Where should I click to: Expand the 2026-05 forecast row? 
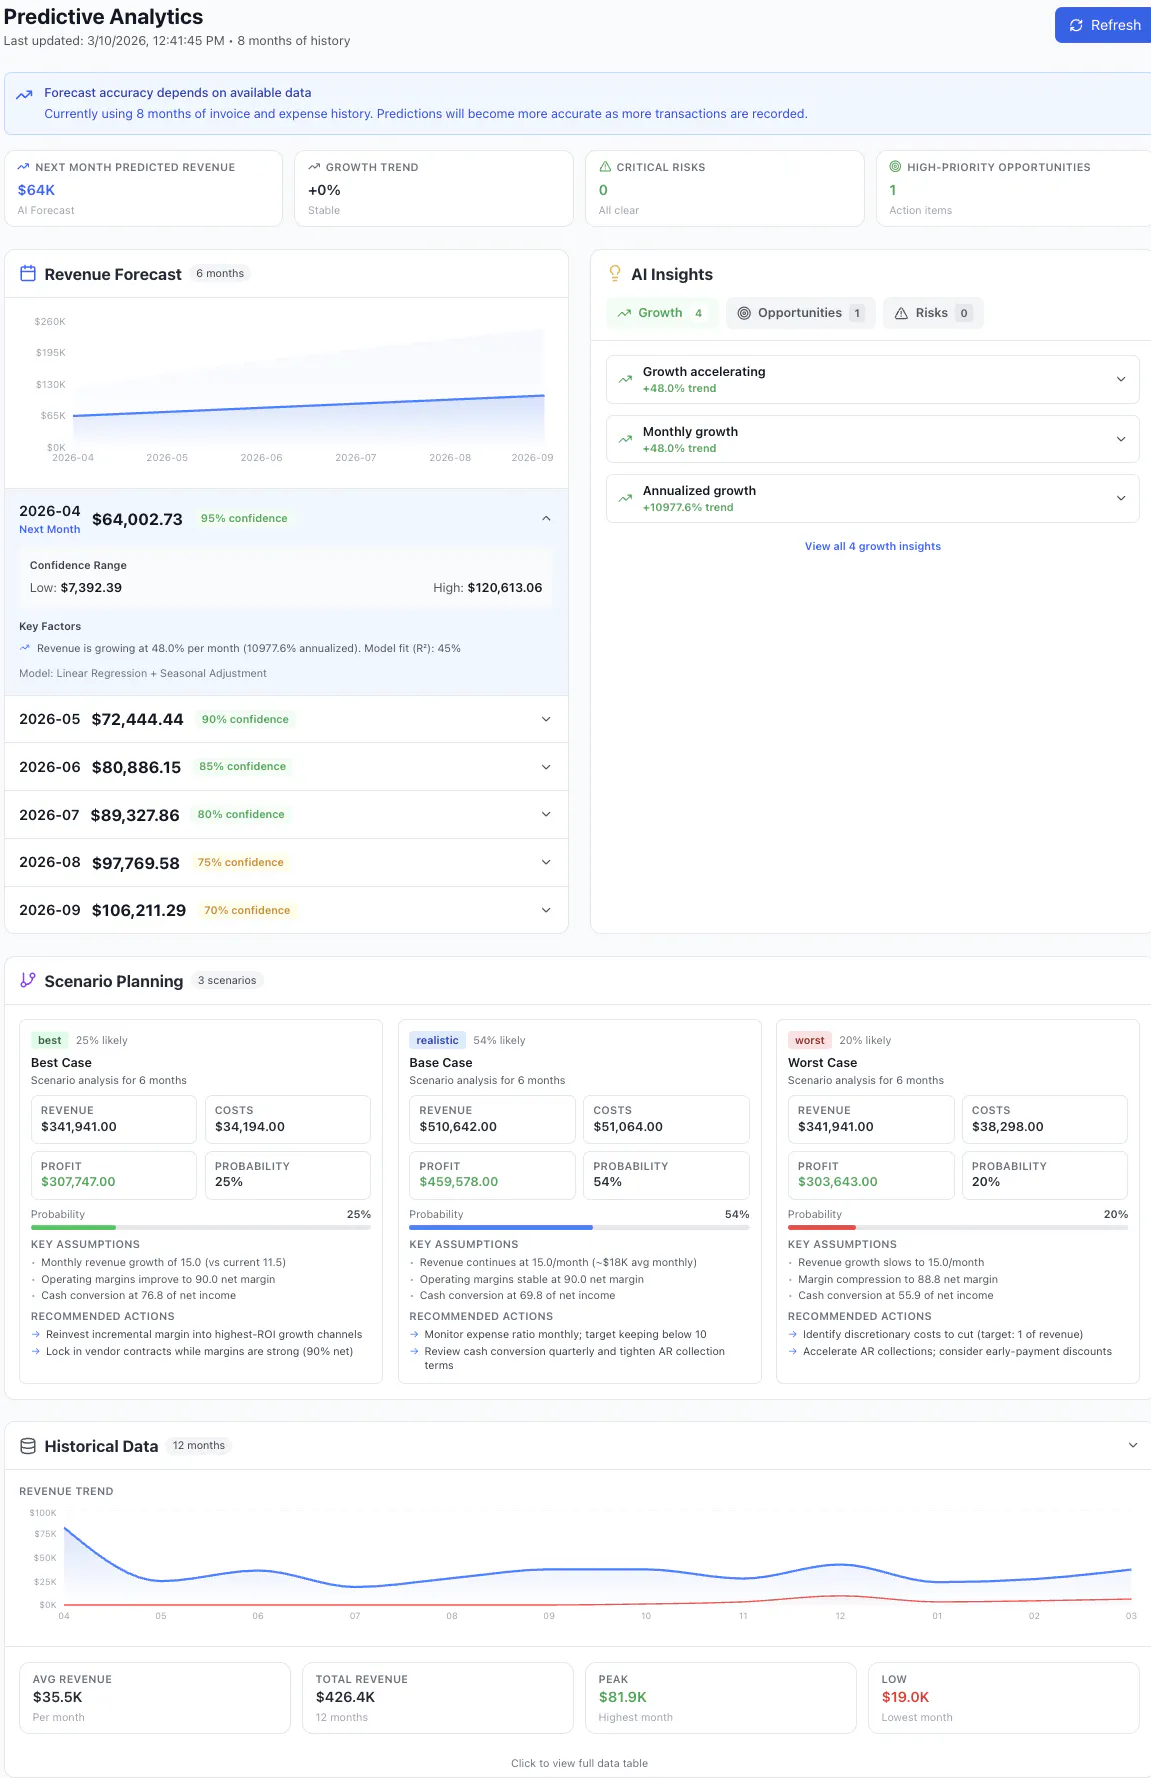pos(546,719)
